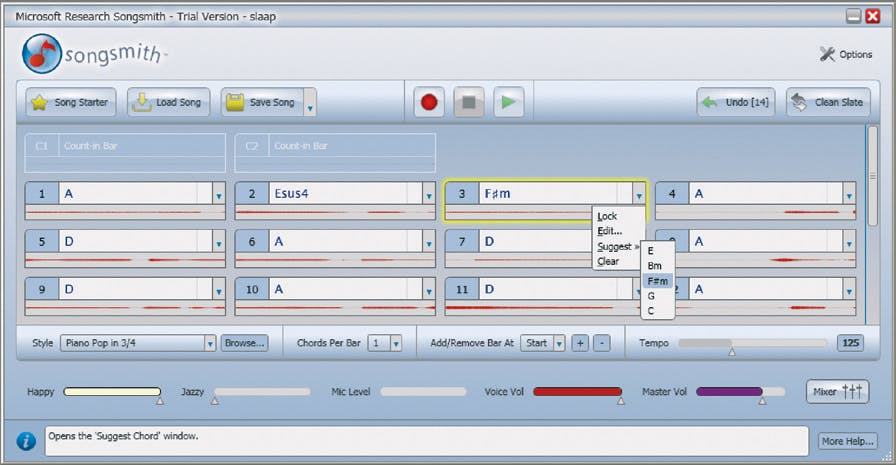Click the Tempo slider track
Viewport: 896px width, 465px height.
pyautogui.click(x=753, y=343)
